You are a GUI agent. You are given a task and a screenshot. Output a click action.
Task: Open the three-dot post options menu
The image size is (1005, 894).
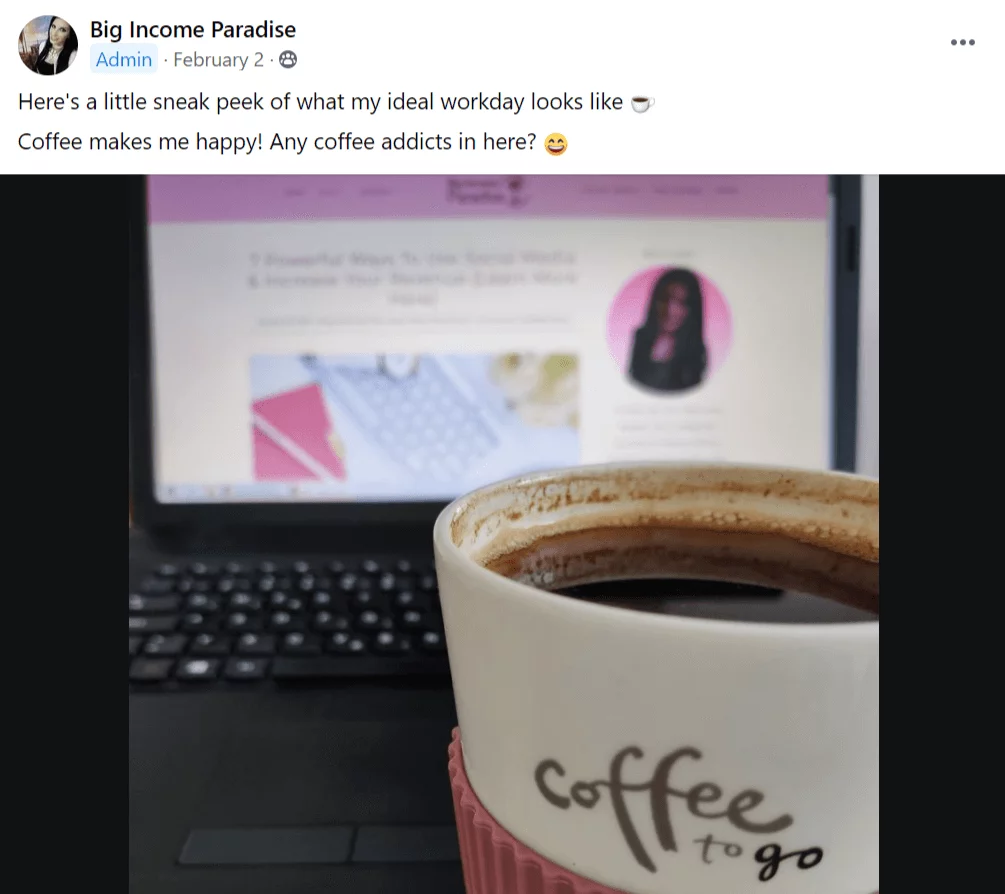pos(962,42)
